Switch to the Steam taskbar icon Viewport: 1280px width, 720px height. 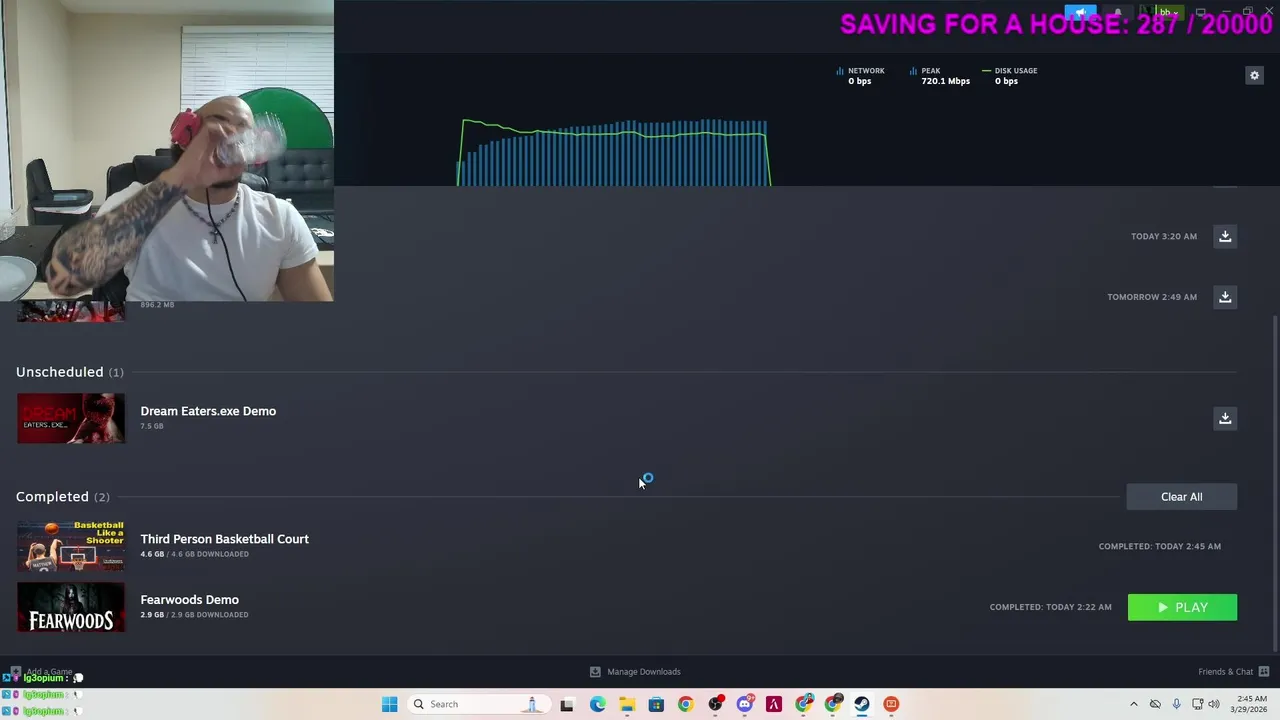pos(861,704)
